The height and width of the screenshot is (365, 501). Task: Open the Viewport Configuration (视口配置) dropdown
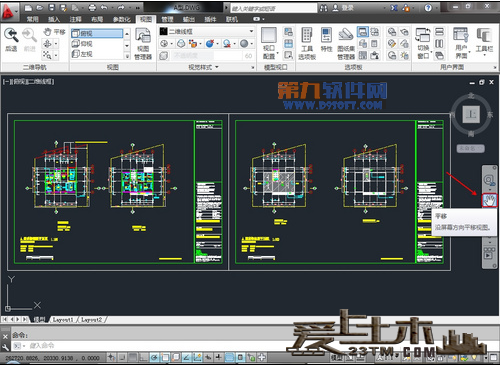click(x=269, y=43)
